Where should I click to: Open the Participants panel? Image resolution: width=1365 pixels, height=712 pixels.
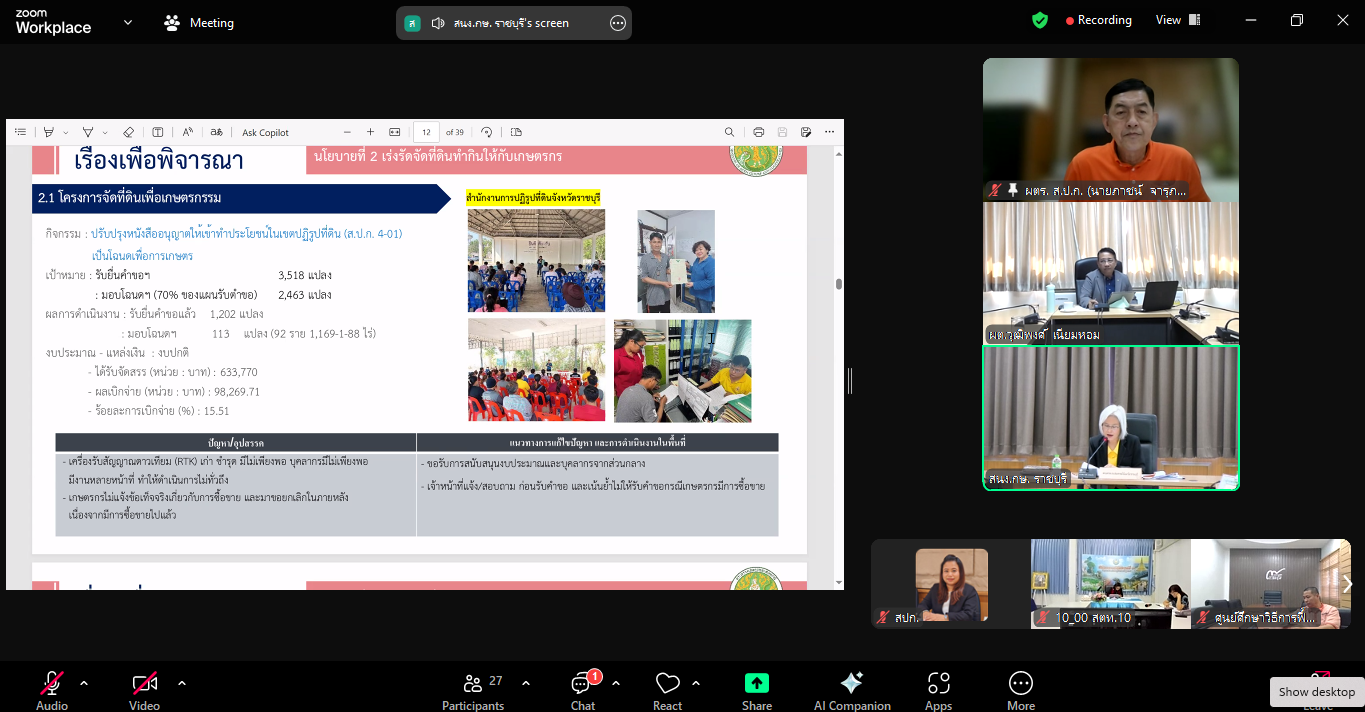473,690
